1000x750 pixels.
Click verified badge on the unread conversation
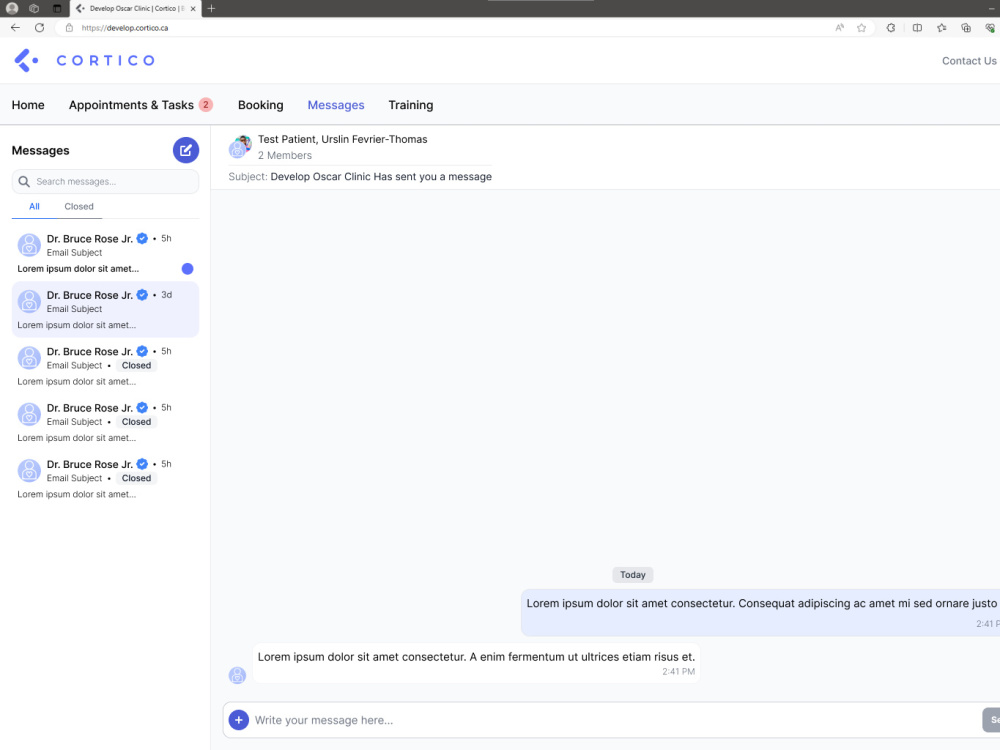coord(142,239)
